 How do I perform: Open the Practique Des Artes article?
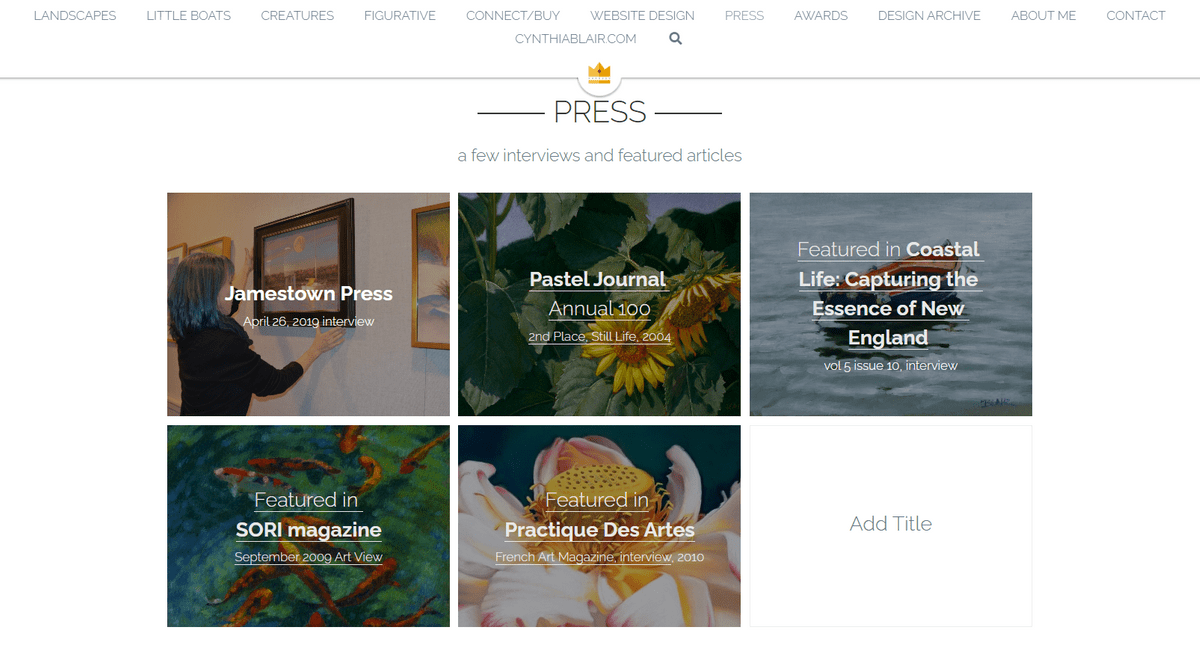coord(599,526)
